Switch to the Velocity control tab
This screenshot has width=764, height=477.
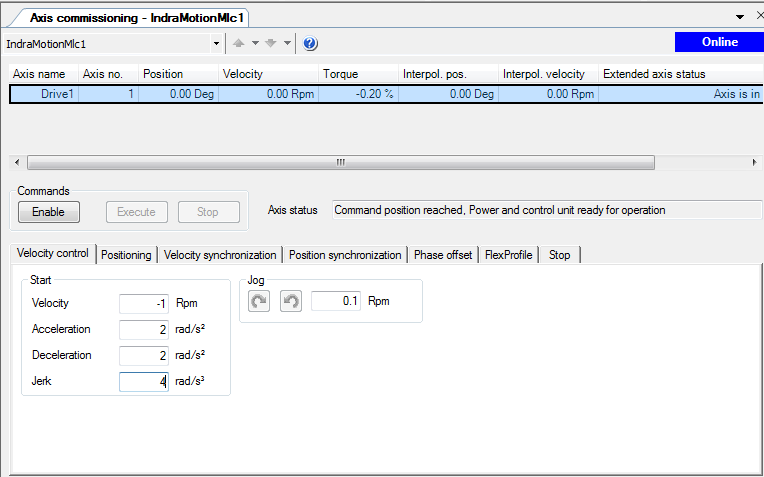click(x=53, y=253)
